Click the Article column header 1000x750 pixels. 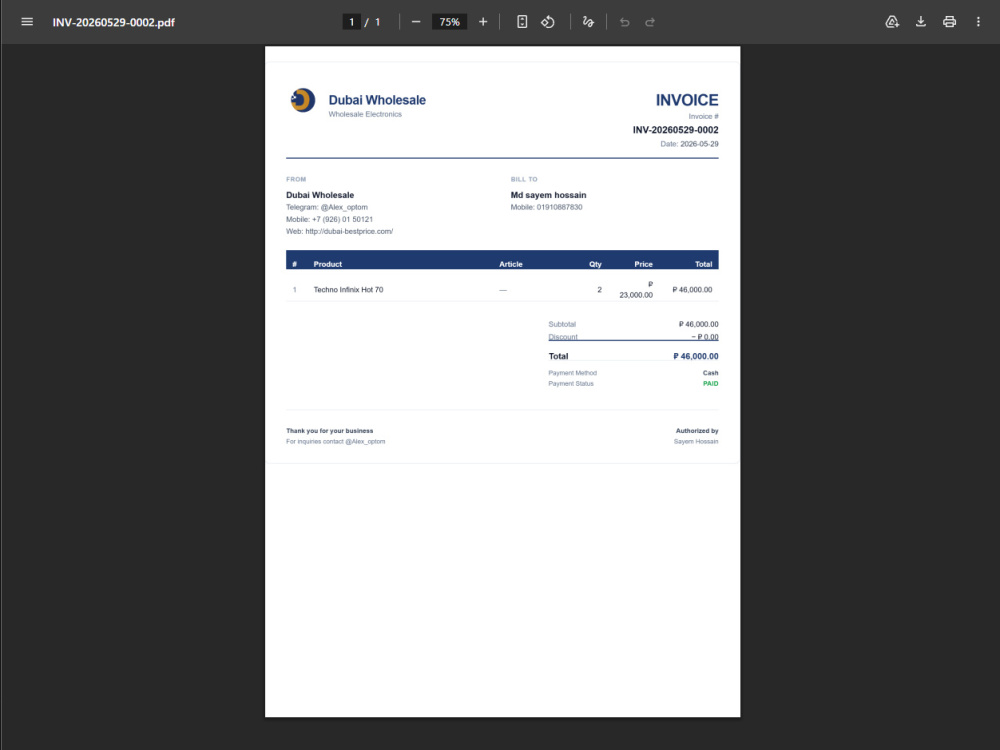click(511, 264)
